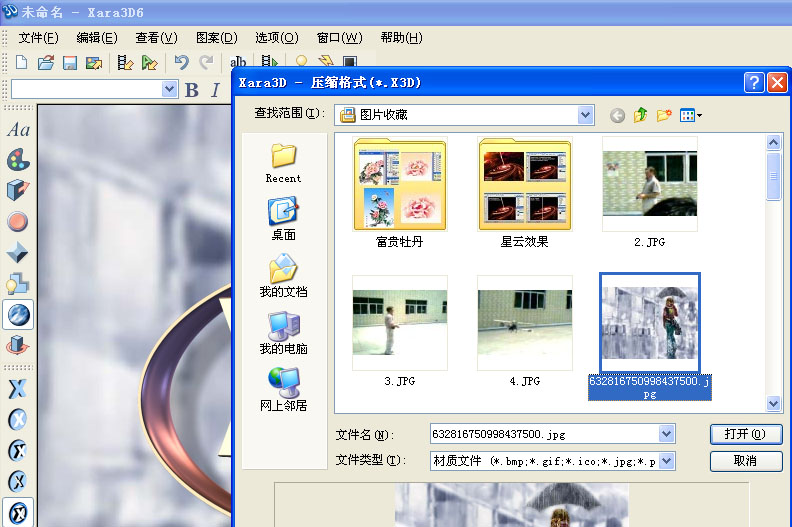This screenshot has width=792, height=527.
Task: Open the Aa text options tool
Action: click(18, 130)
